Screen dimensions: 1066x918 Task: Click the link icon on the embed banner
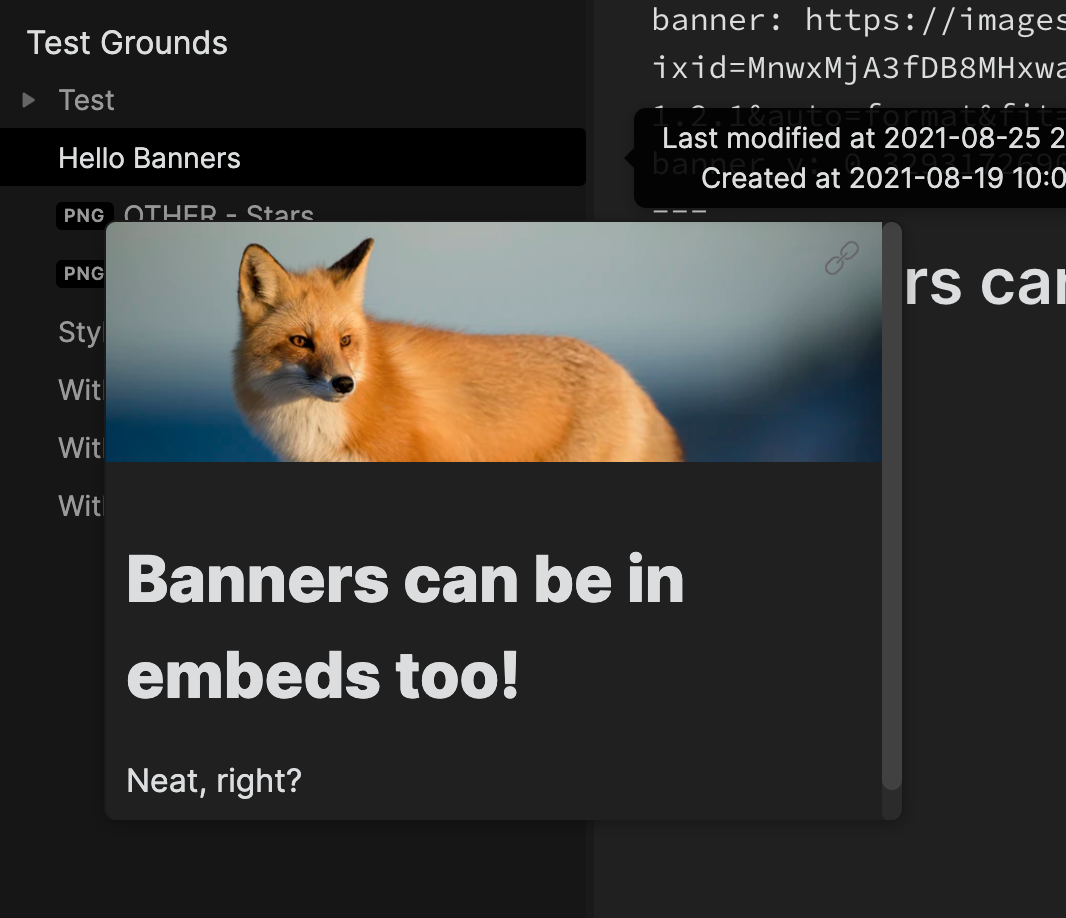842,258
